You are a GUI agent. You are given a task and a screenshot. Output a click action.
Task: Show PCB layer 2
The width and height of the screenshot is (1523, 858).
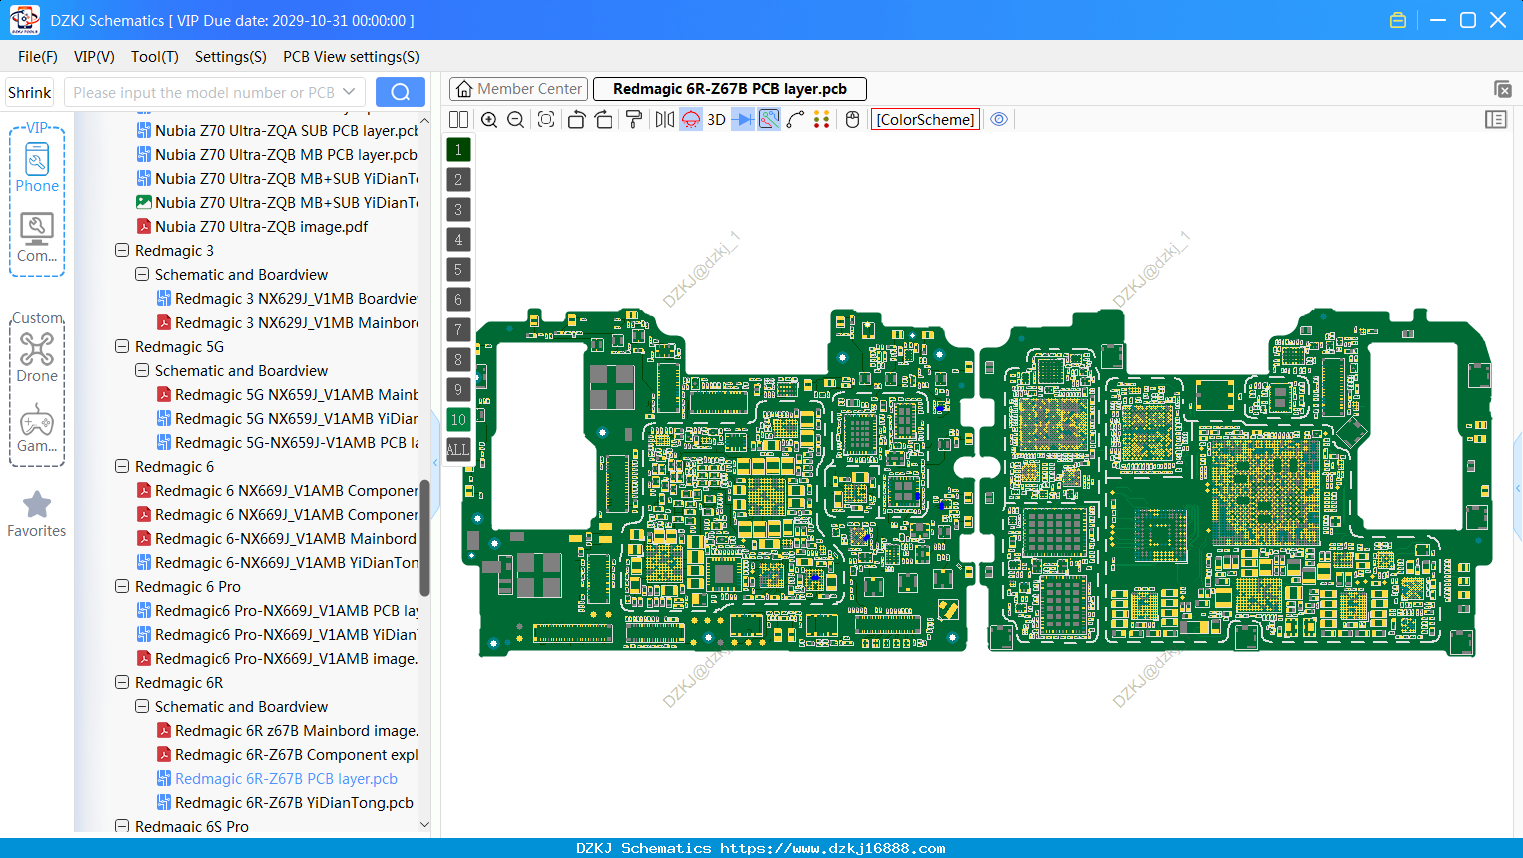click(x=458, y=180)
